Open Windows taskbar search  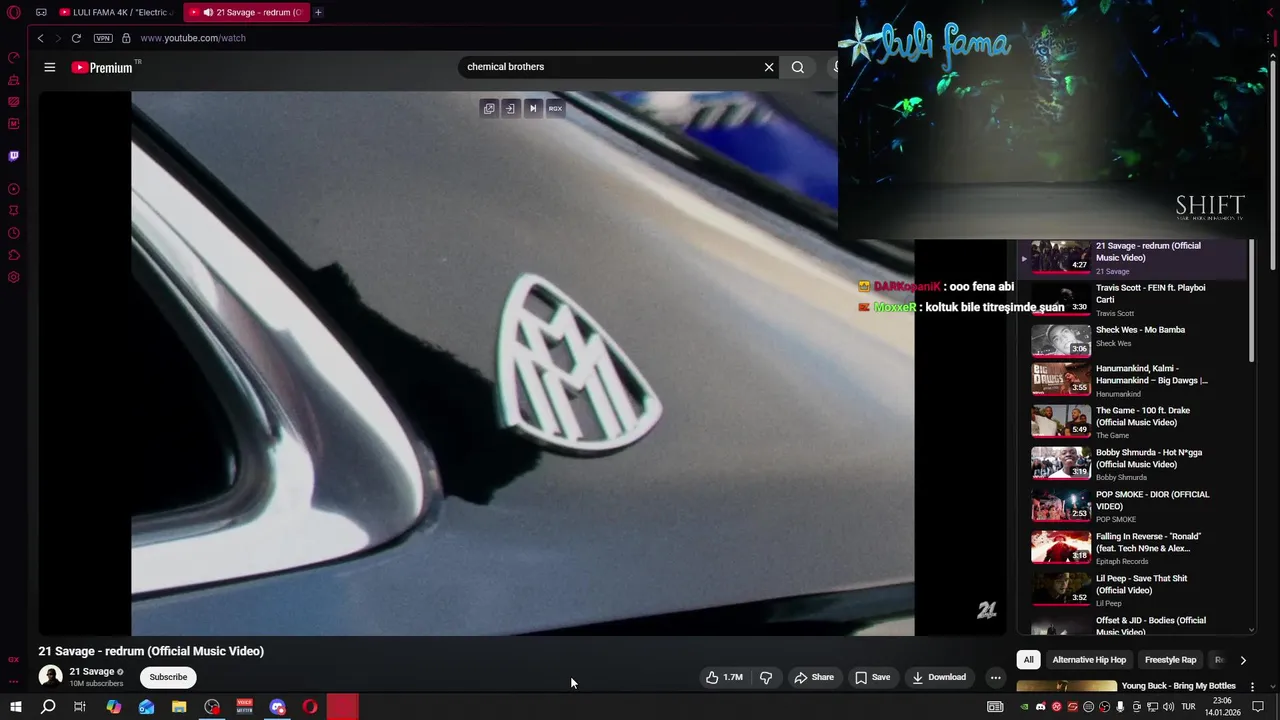pyautogui.click(x=48, y=707)
